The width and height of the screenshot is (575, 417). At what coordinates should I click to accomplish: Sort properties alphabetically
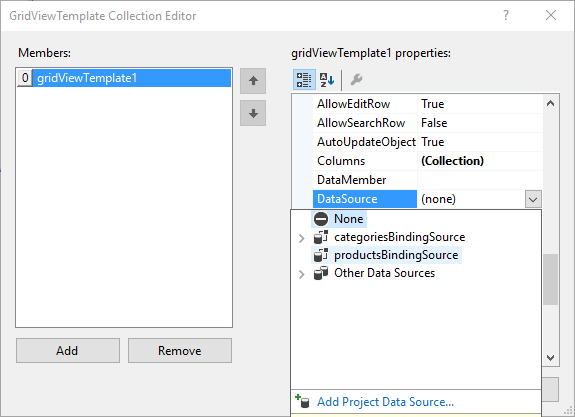[x=327, y=80]
